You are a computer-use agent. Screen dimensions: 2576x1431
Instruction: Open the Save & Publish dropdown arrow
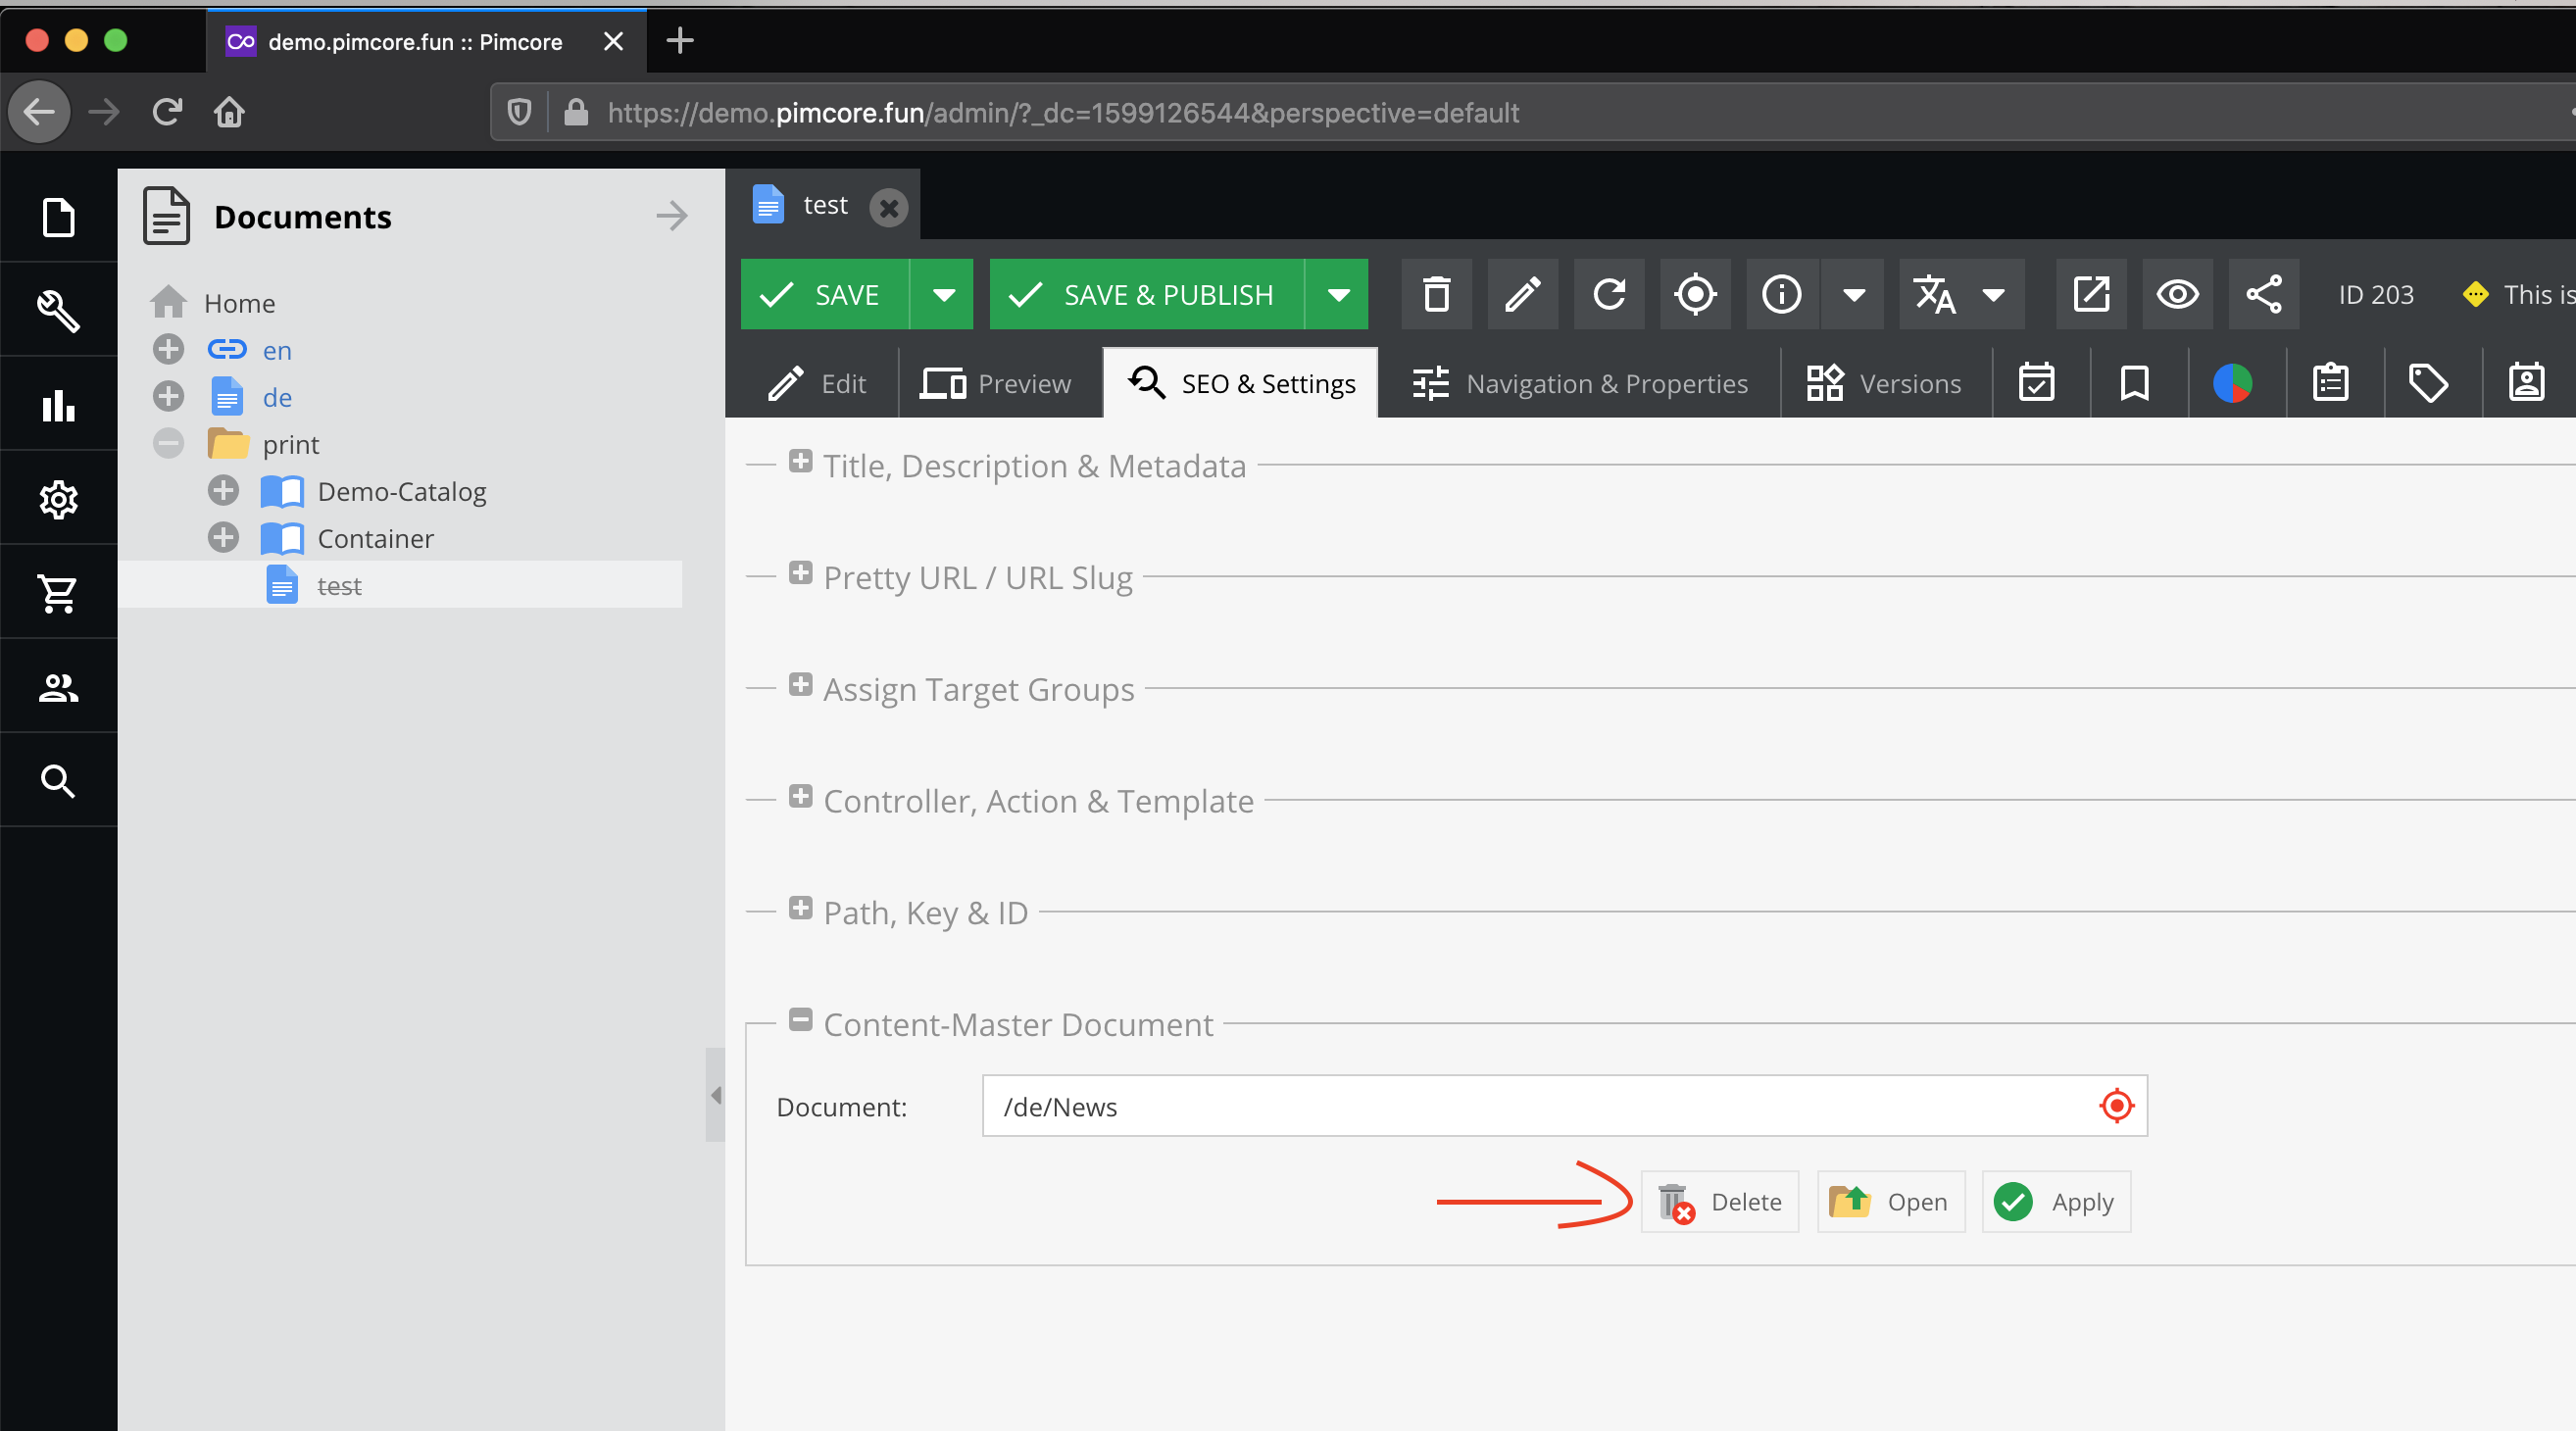[1338, 294]
